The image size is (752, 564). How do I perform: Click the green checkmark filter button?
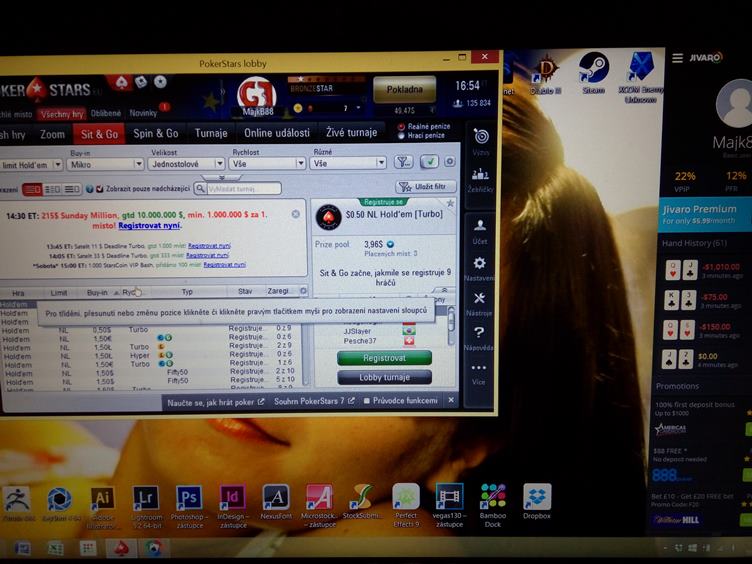click(429, 162)
